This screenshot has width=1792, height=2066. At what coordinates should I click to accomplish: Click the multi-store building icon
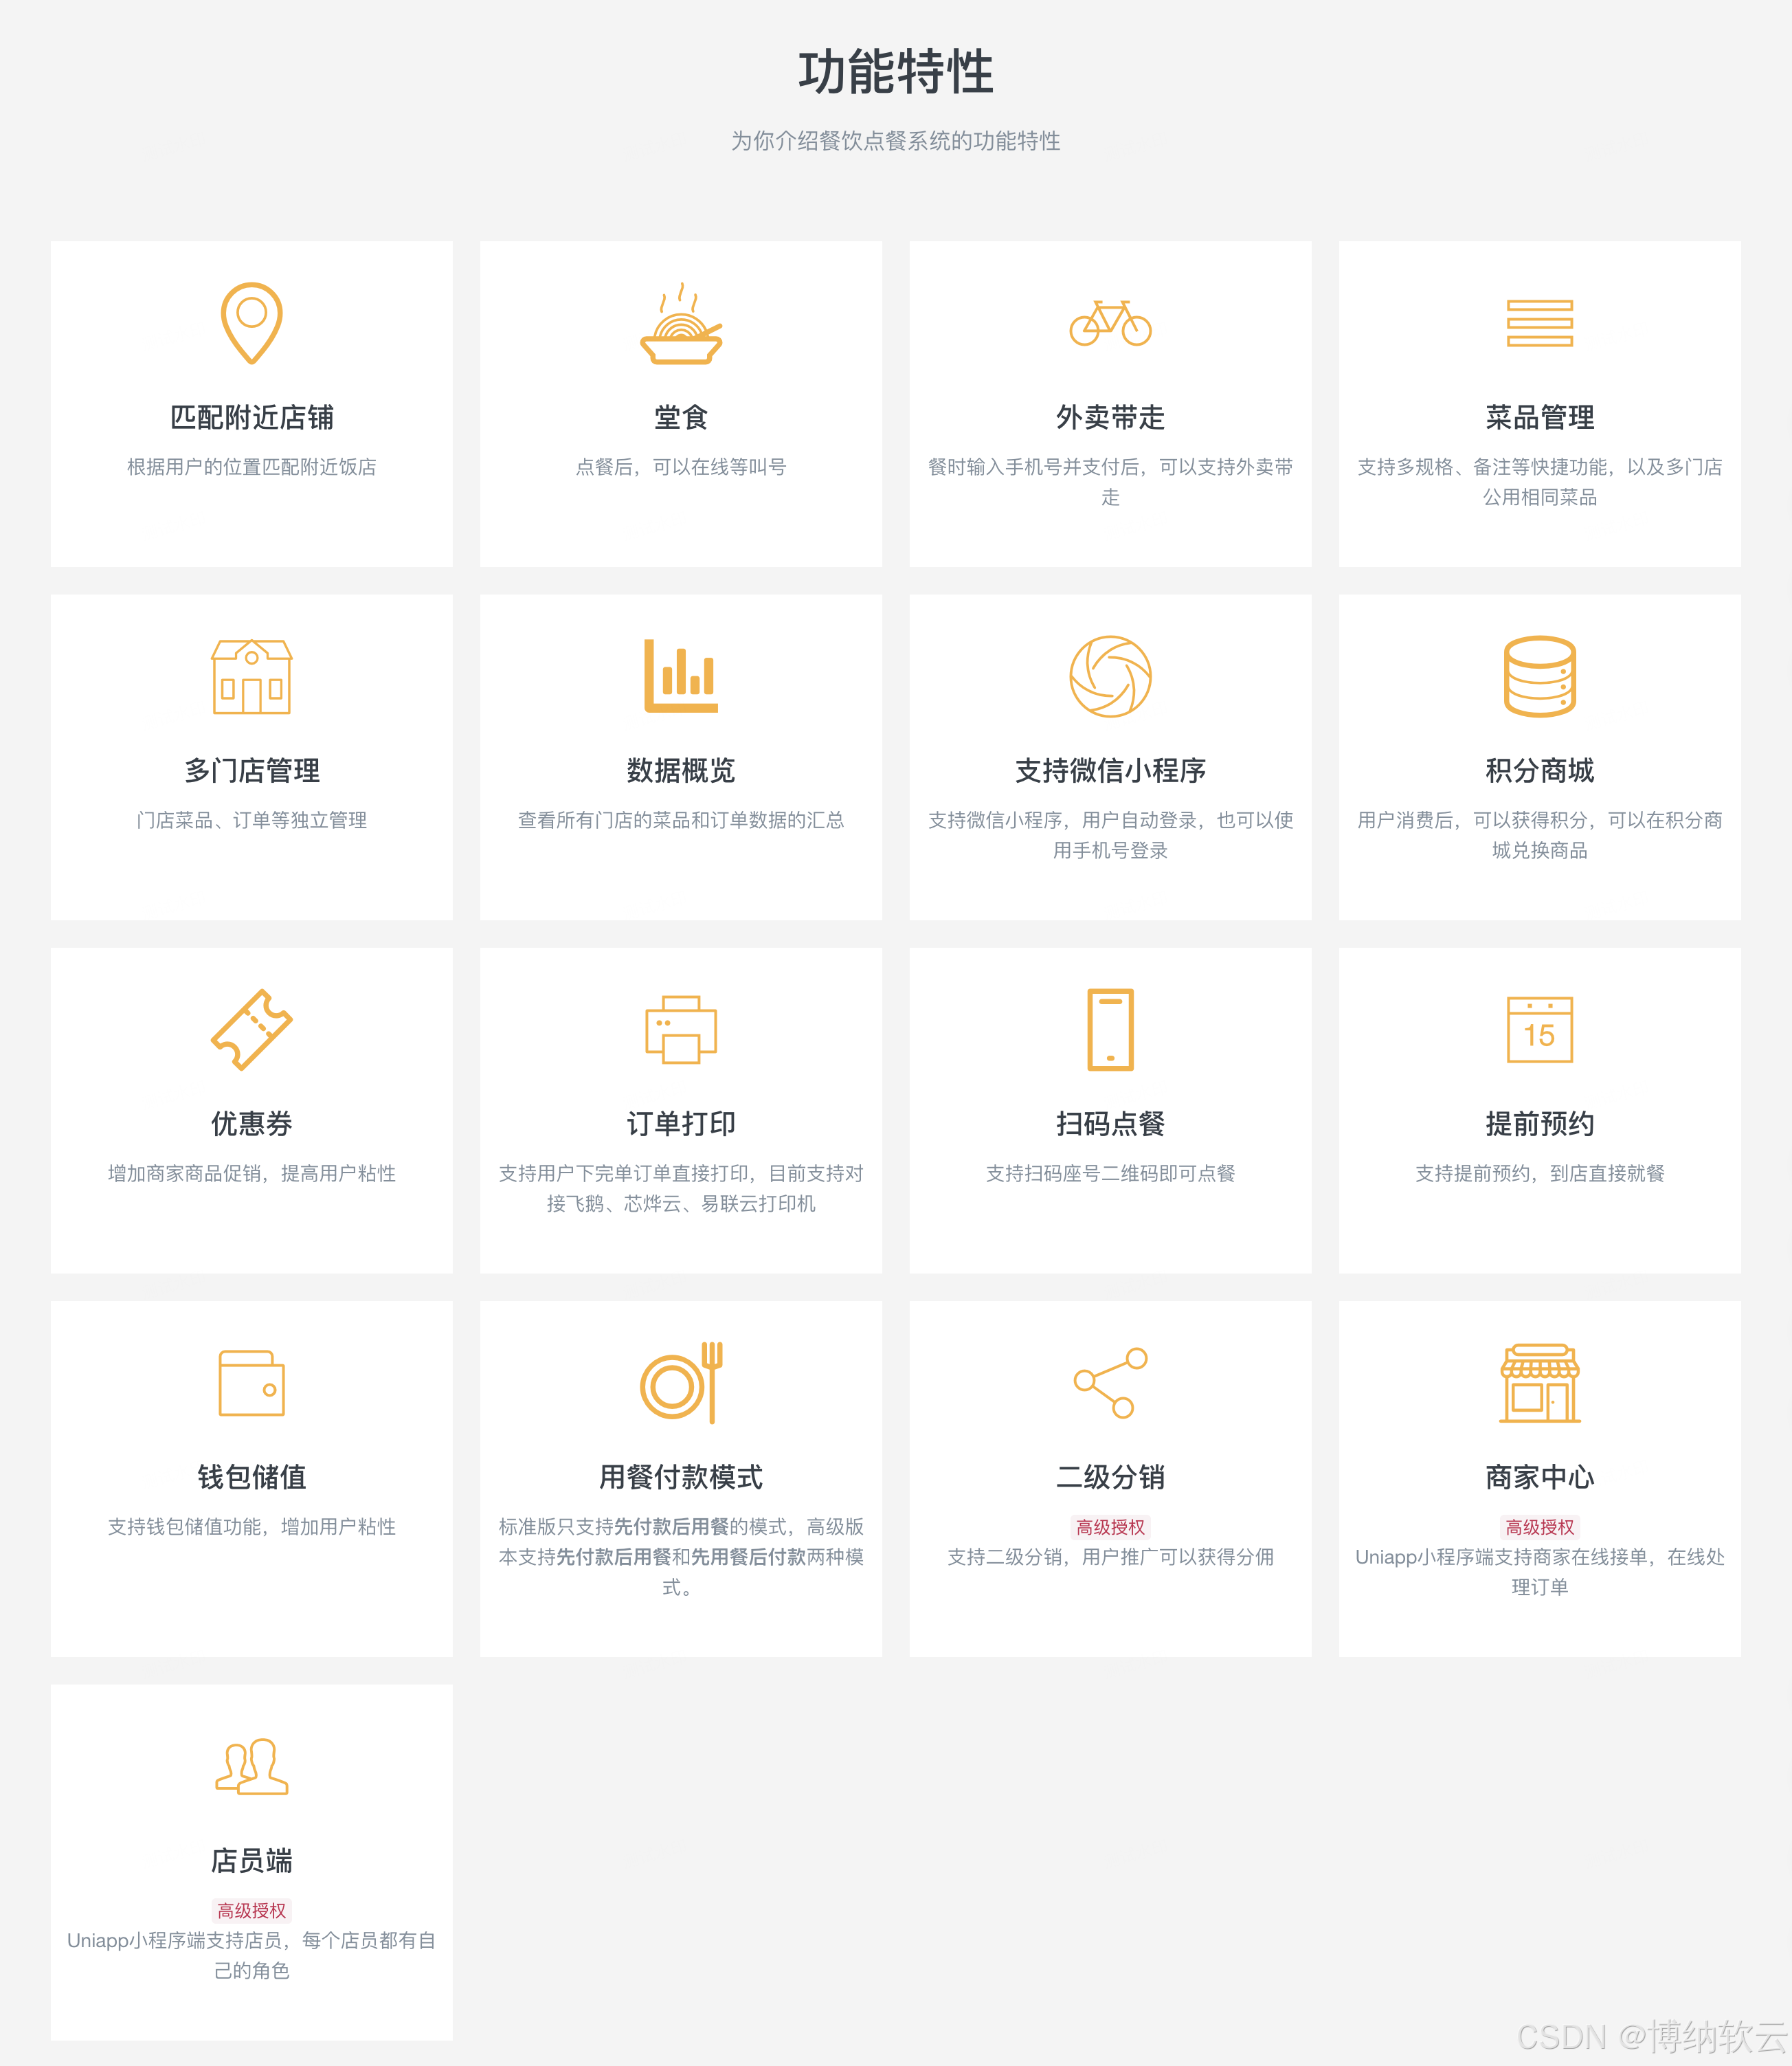click(x=251, y=677)
